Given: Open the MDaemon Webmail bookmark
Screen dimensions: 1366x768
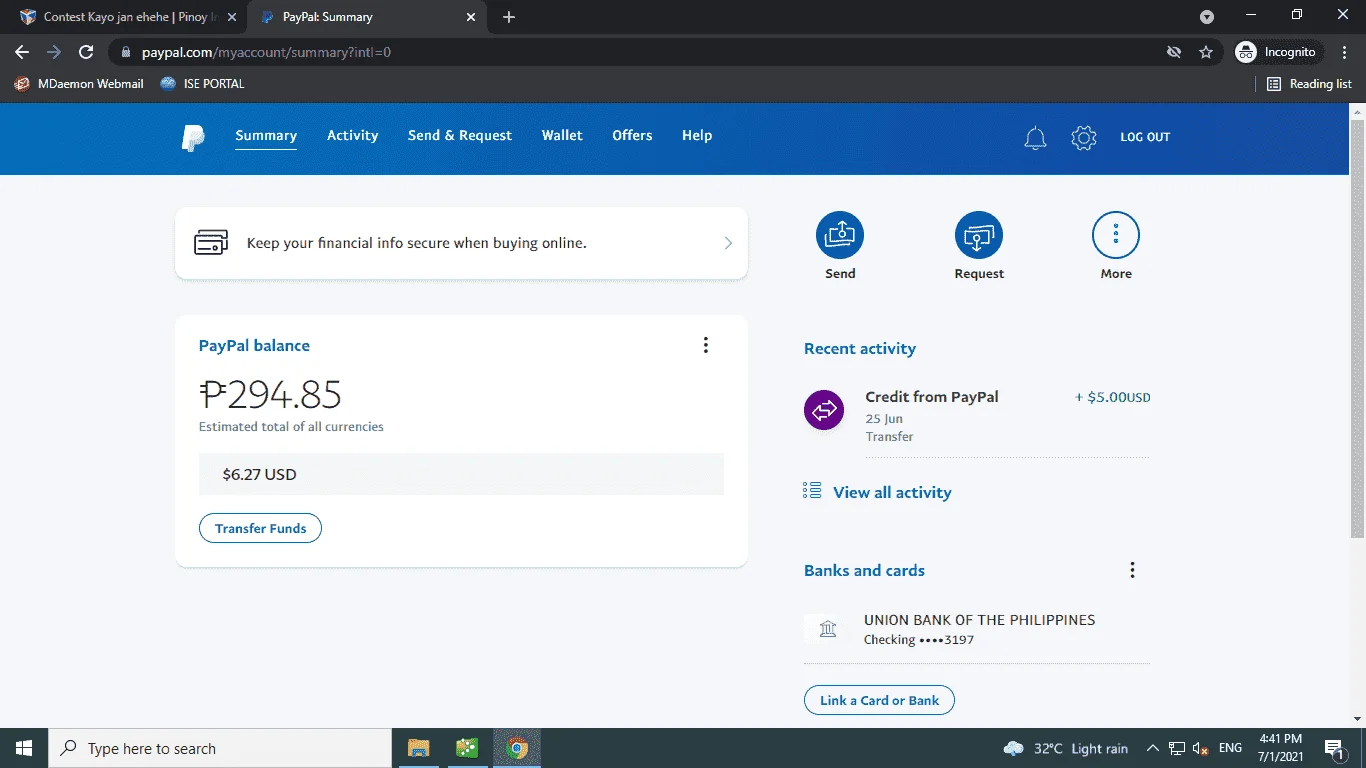Looking at the screenshot, I should tap(79, 84).
